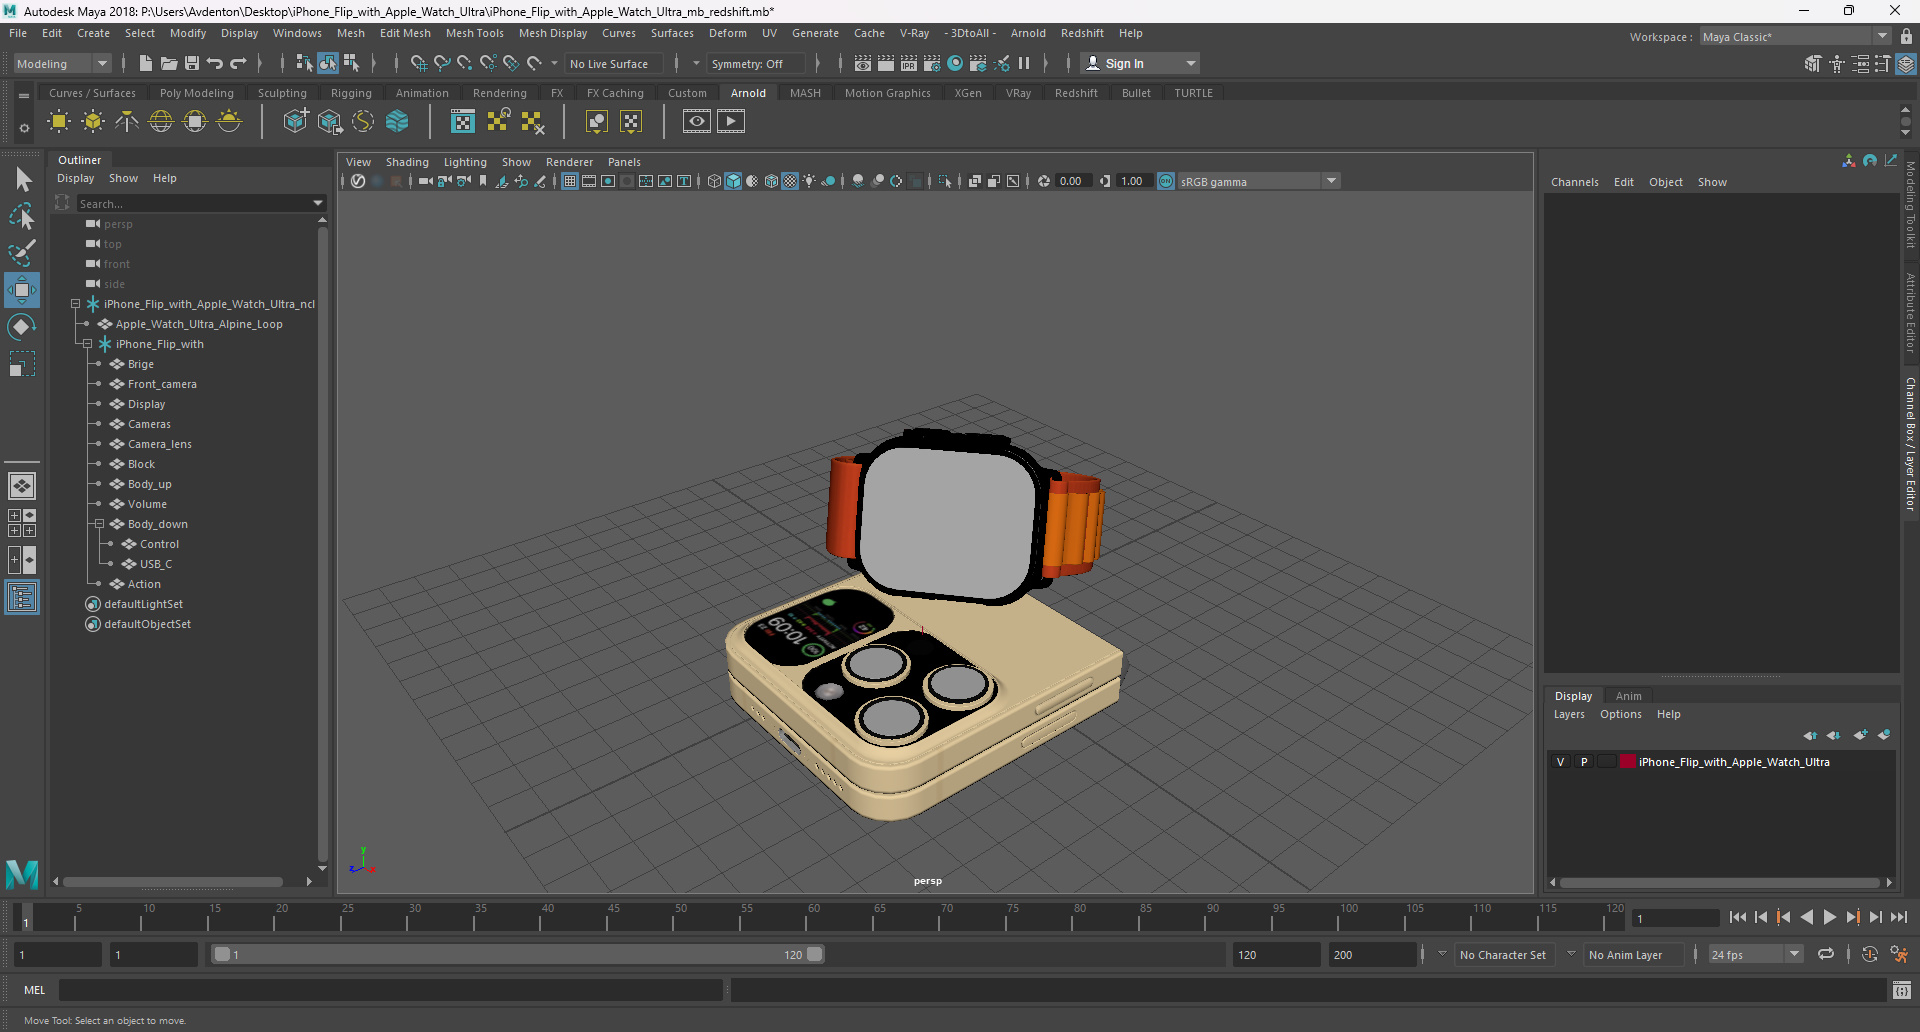This screenshot has height=1032, width=1920.
Task: Choose the Paint Selection tool
Action: click(22, 253)
